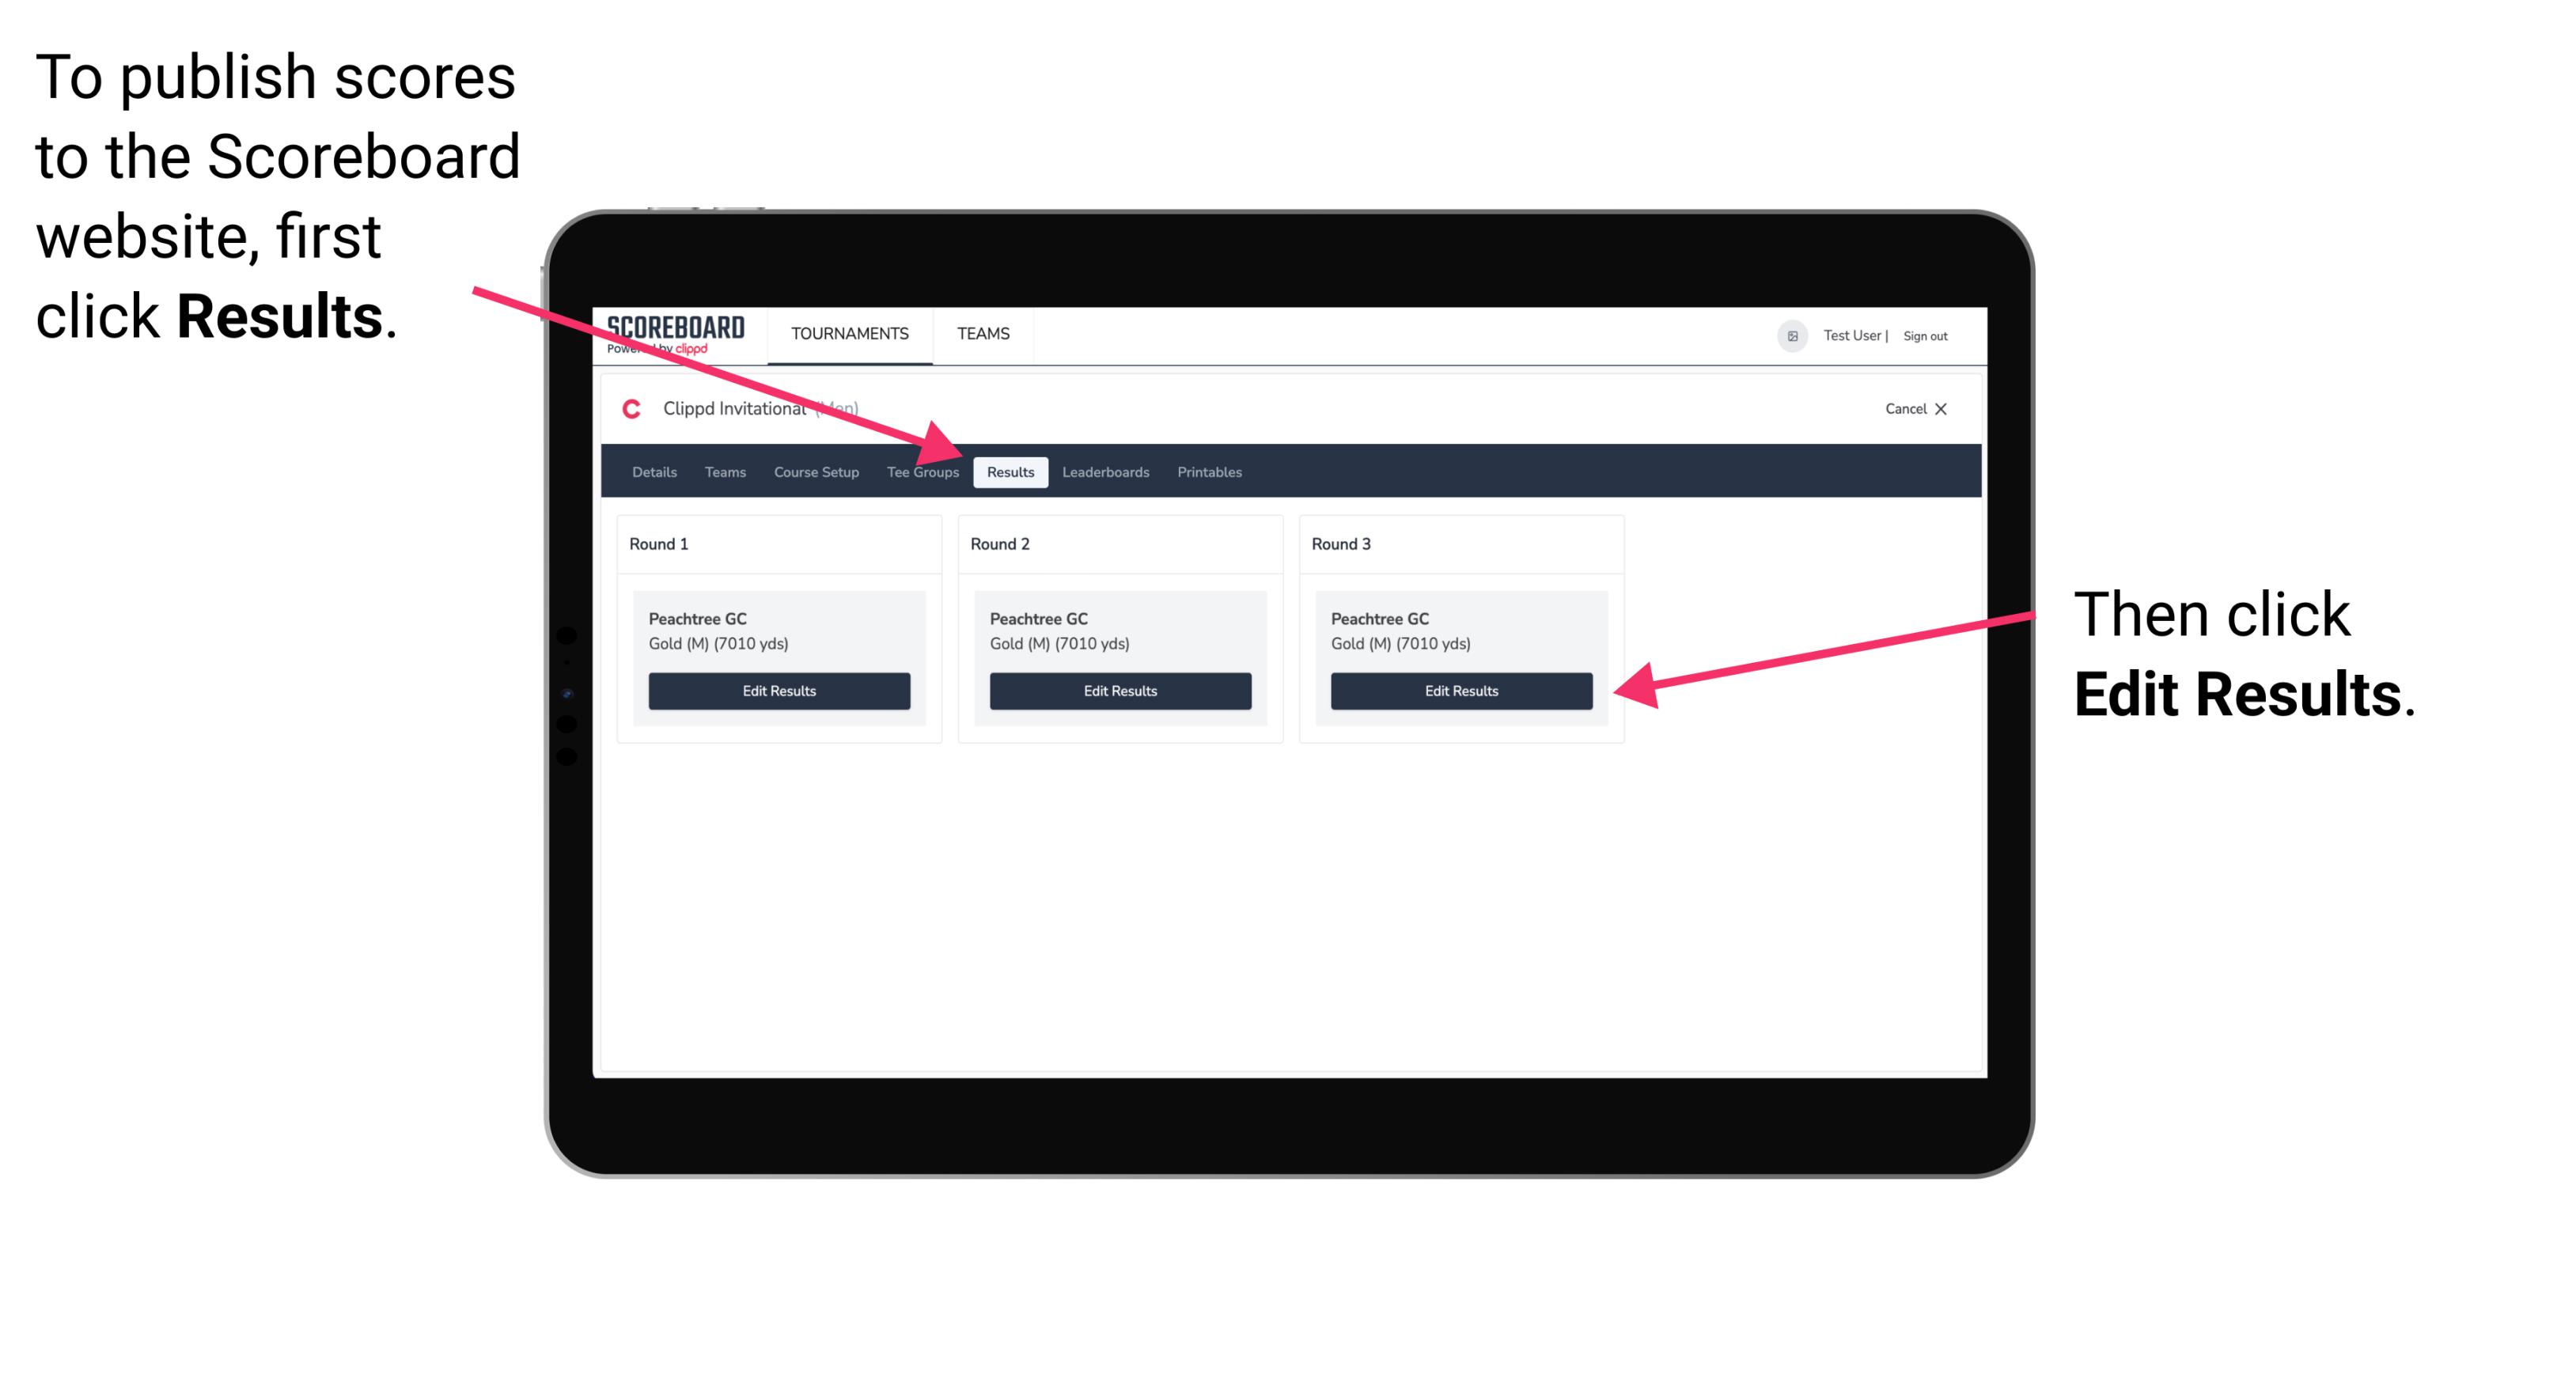Image resolution: width=2576 pixels, height=1386 pixels.
Task: Select the Results tab
Action: pos(1010,473)
